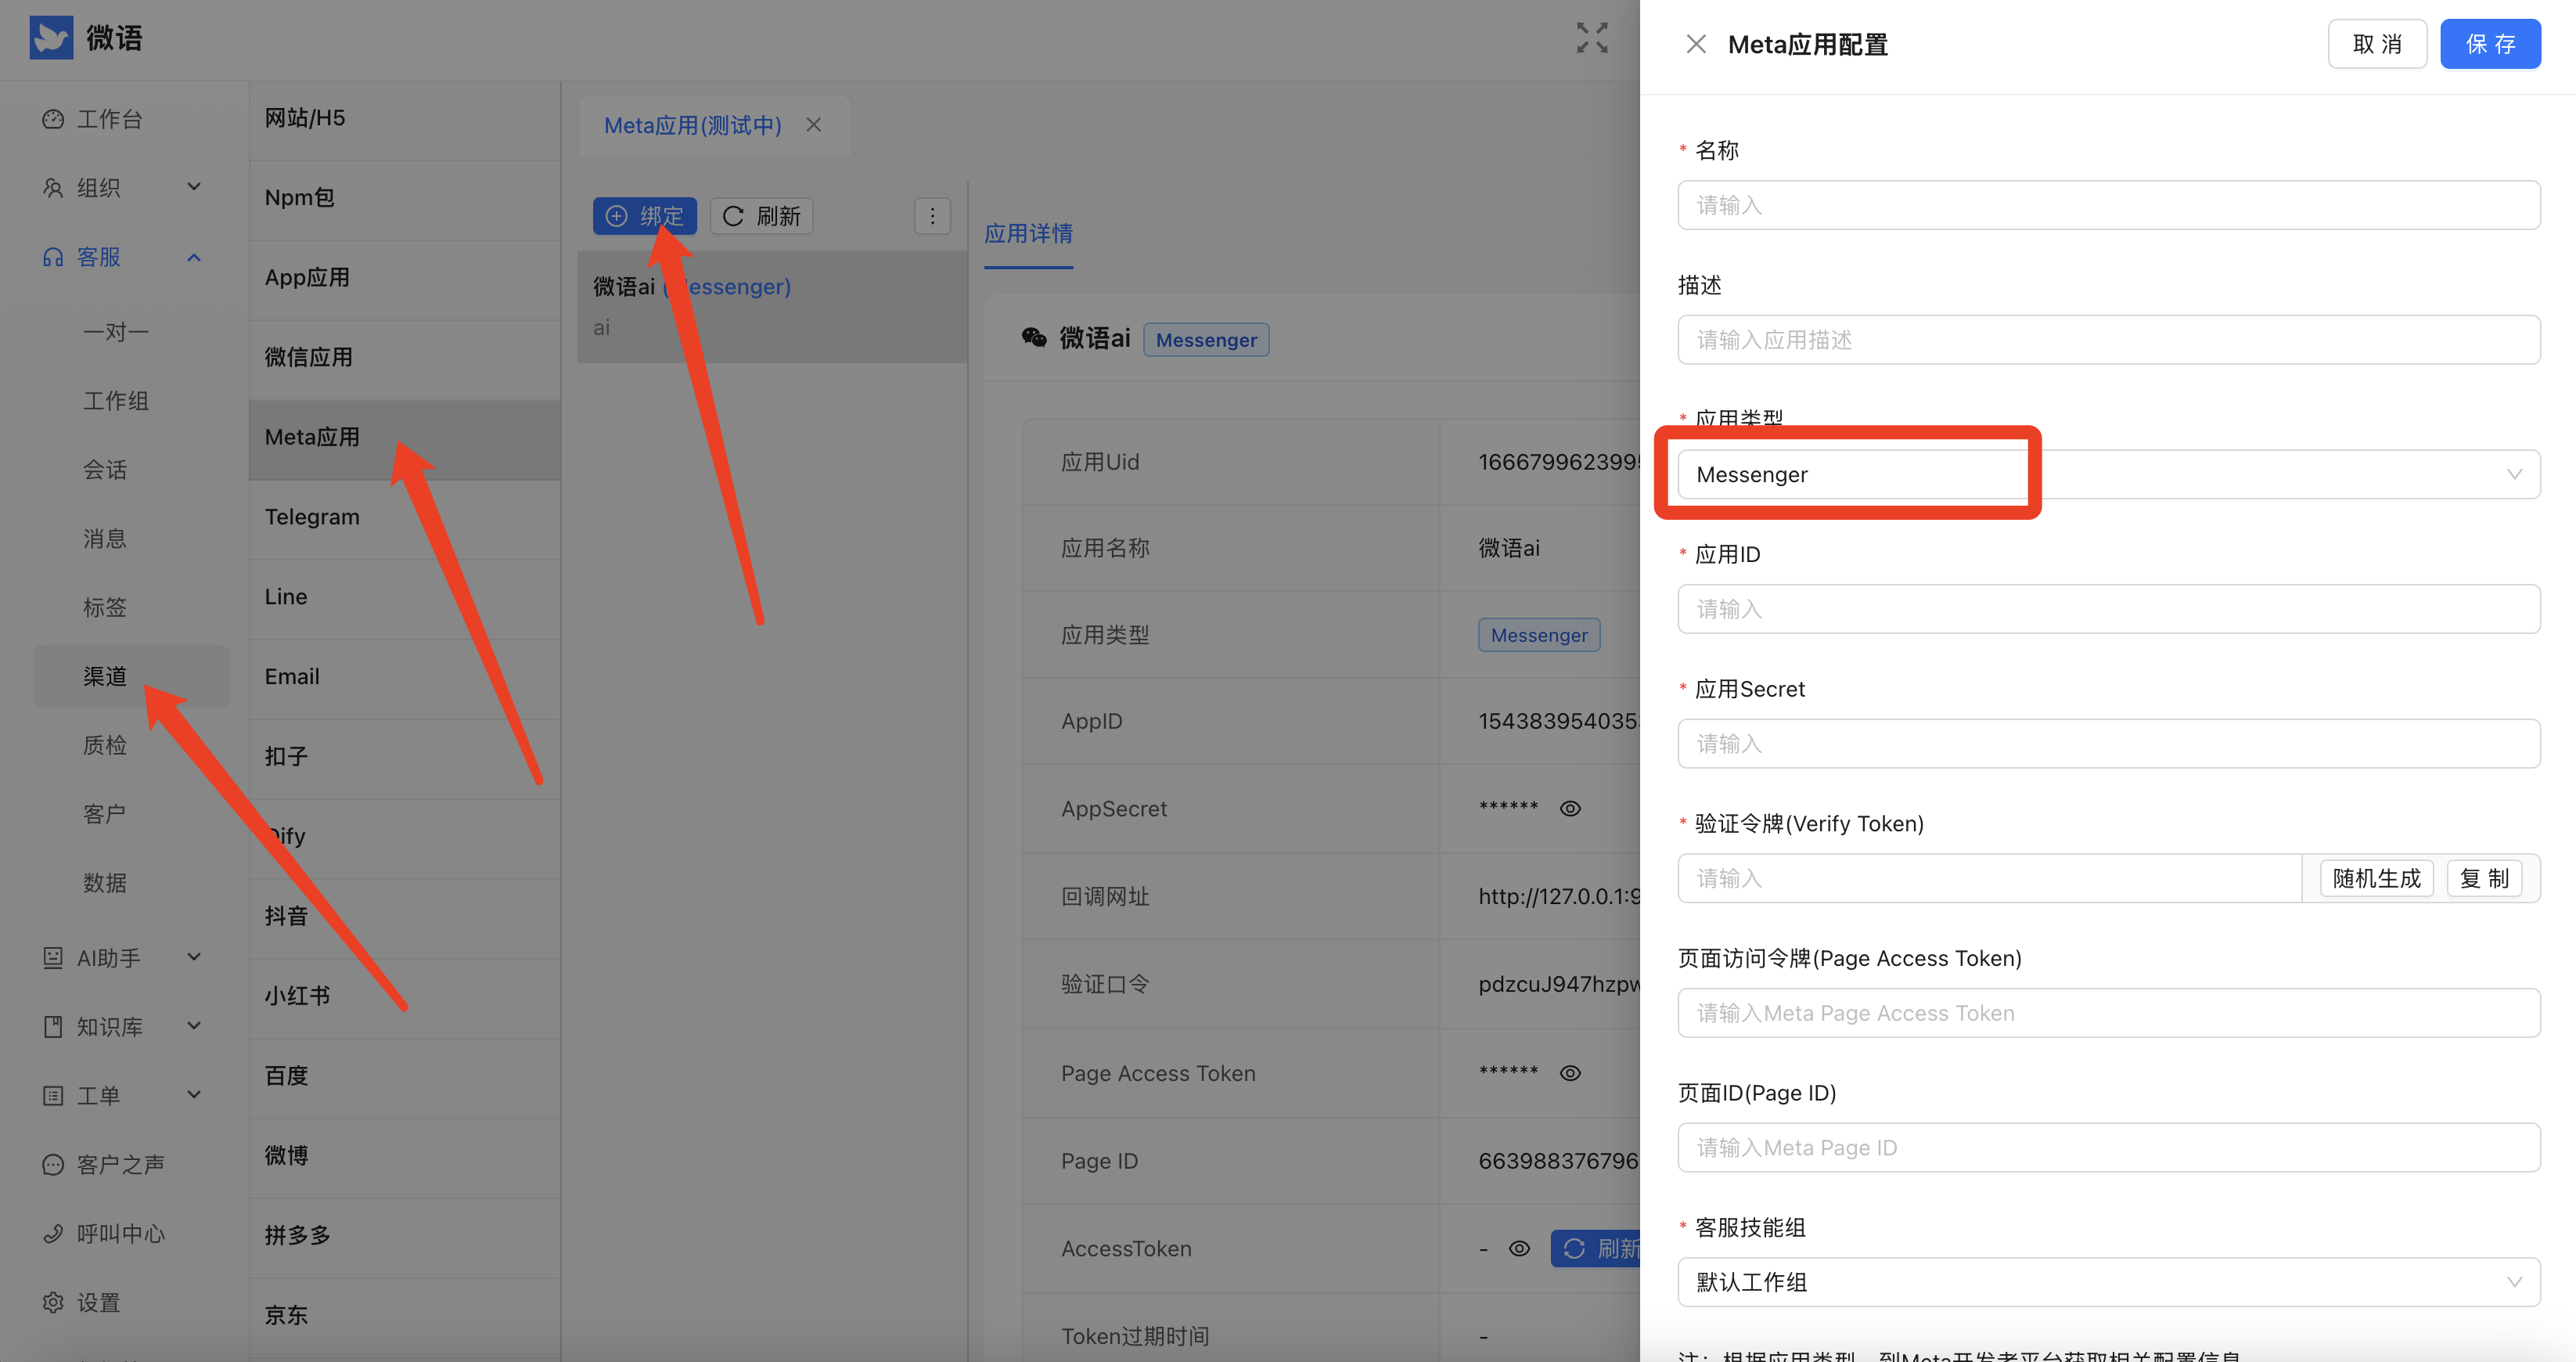Open the 客服技能组 默认工作组 dropdown
Screen dimensions: 2576x1362
click(x=2108, y=1282)
